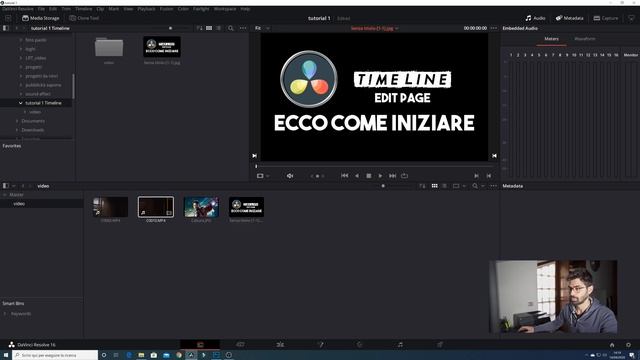Viewport: 640px width, 360px height.
Task: Open the Workspace menu
Action: coord(225,9)
